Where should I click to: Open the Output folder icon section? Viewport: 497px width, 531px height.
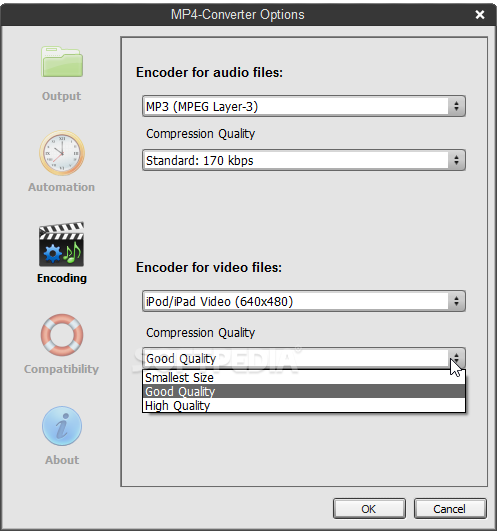(x=62, y=62)
